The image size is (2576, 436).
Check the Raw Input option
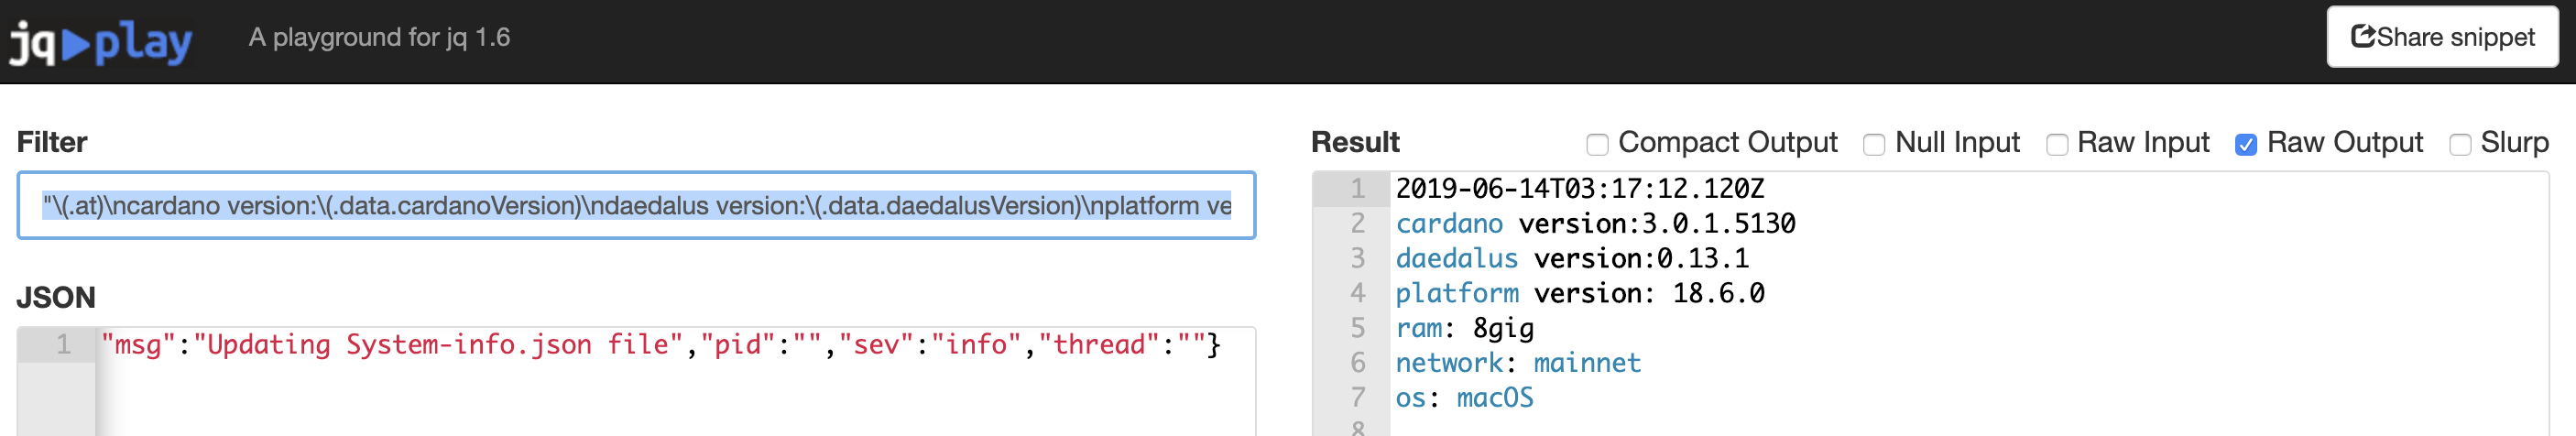2056,145
